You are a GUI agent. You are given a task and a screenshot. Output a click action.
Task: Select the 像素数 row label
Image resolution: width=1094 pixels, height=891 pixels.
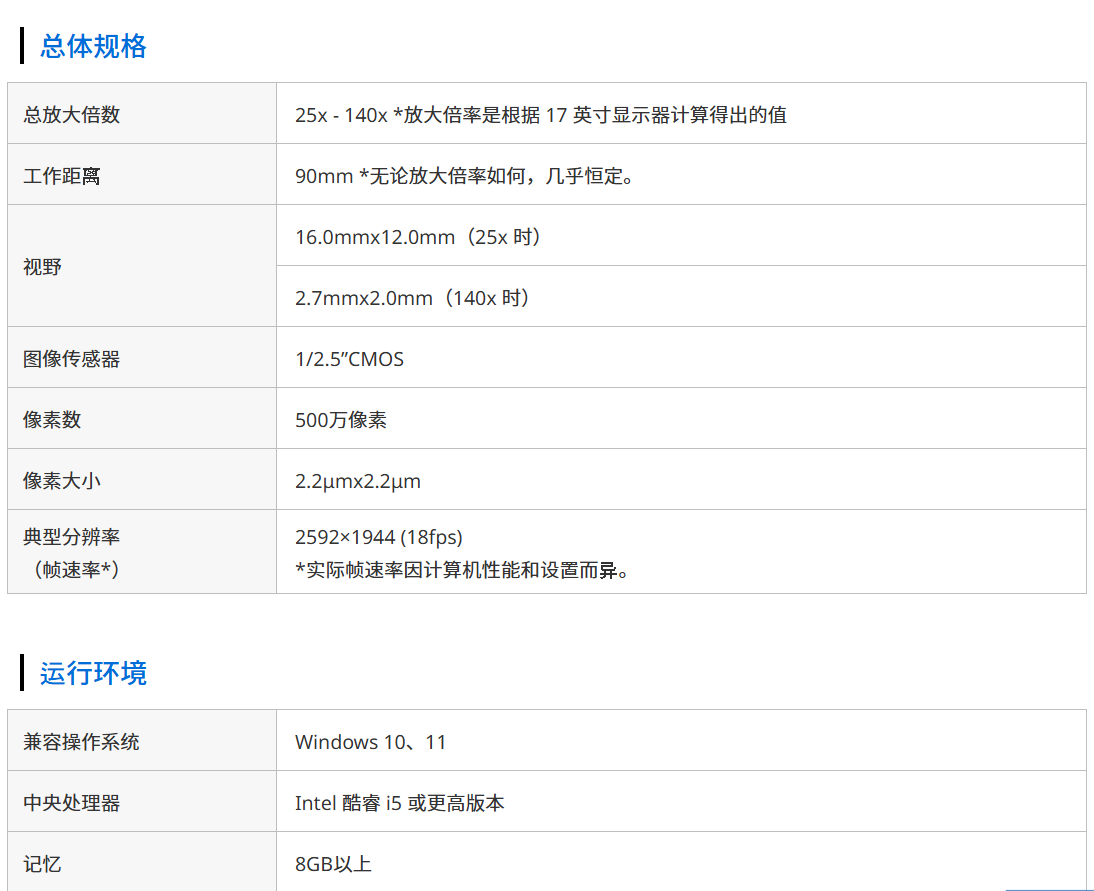point(52,419)
